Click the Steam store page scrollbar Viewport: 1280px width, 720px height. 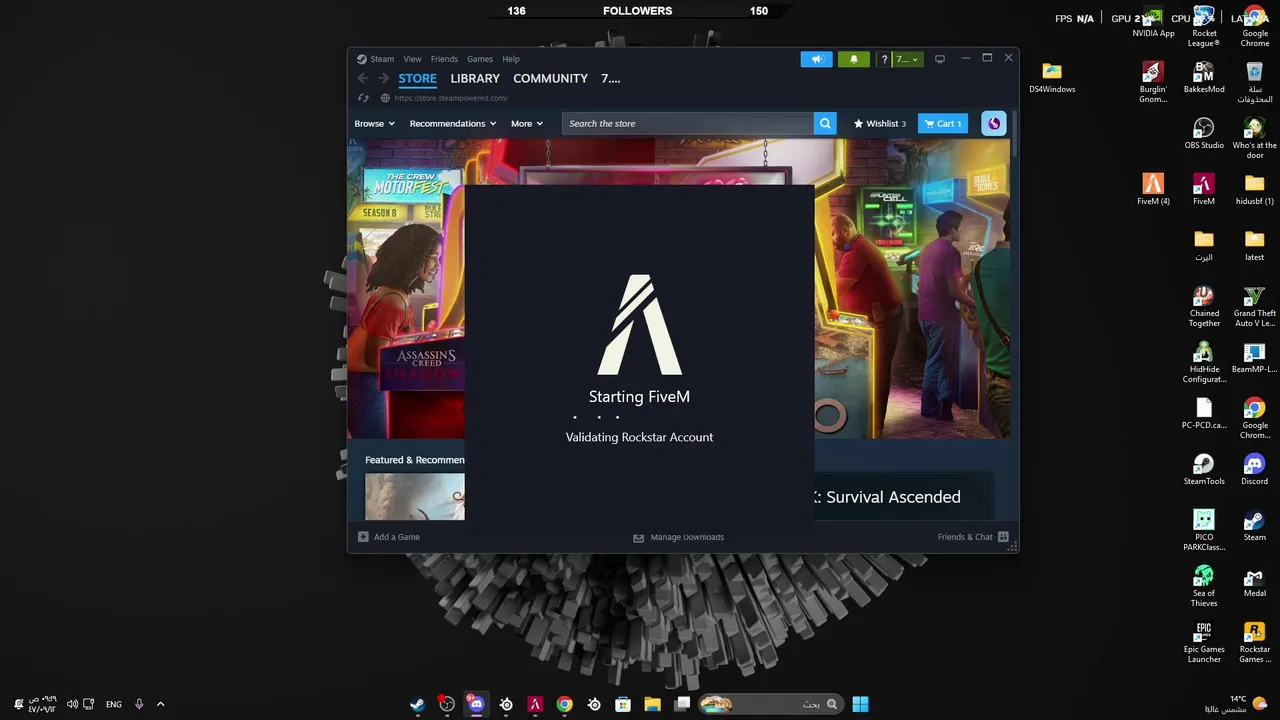click(x=1015, y=133)
